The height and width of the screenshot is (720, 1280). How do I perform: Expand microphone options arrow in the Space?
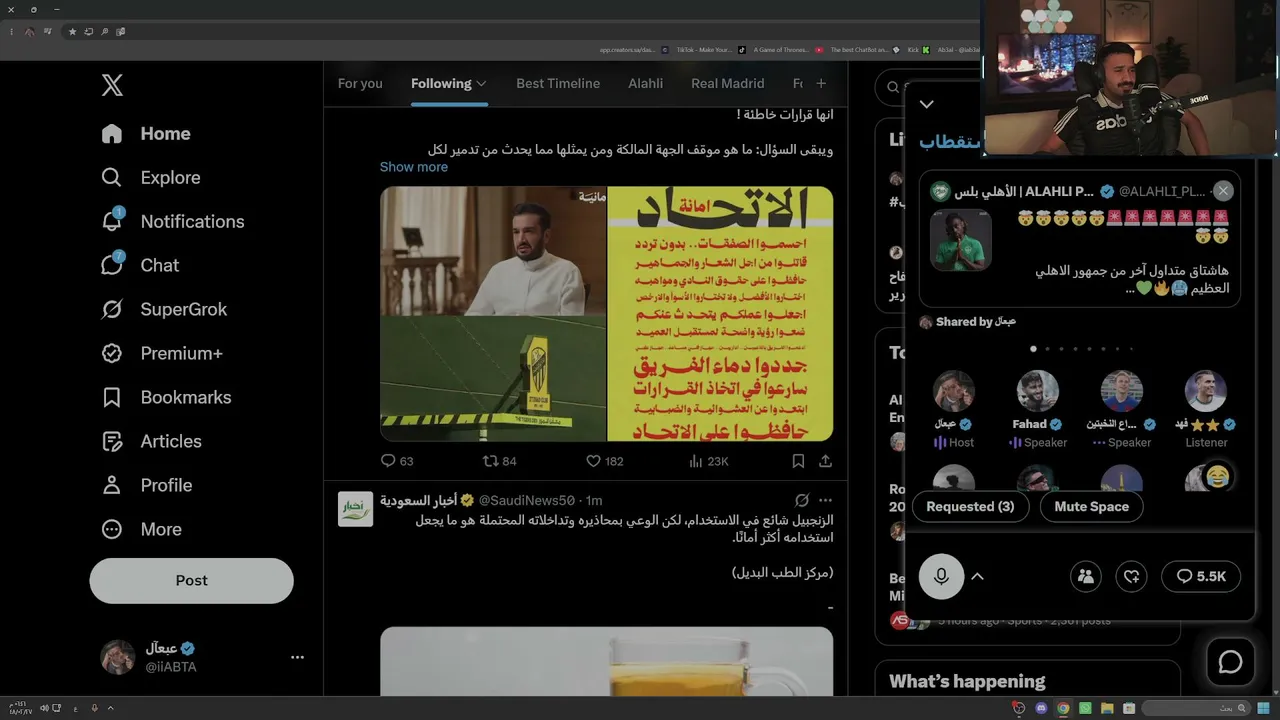point(978,576)
